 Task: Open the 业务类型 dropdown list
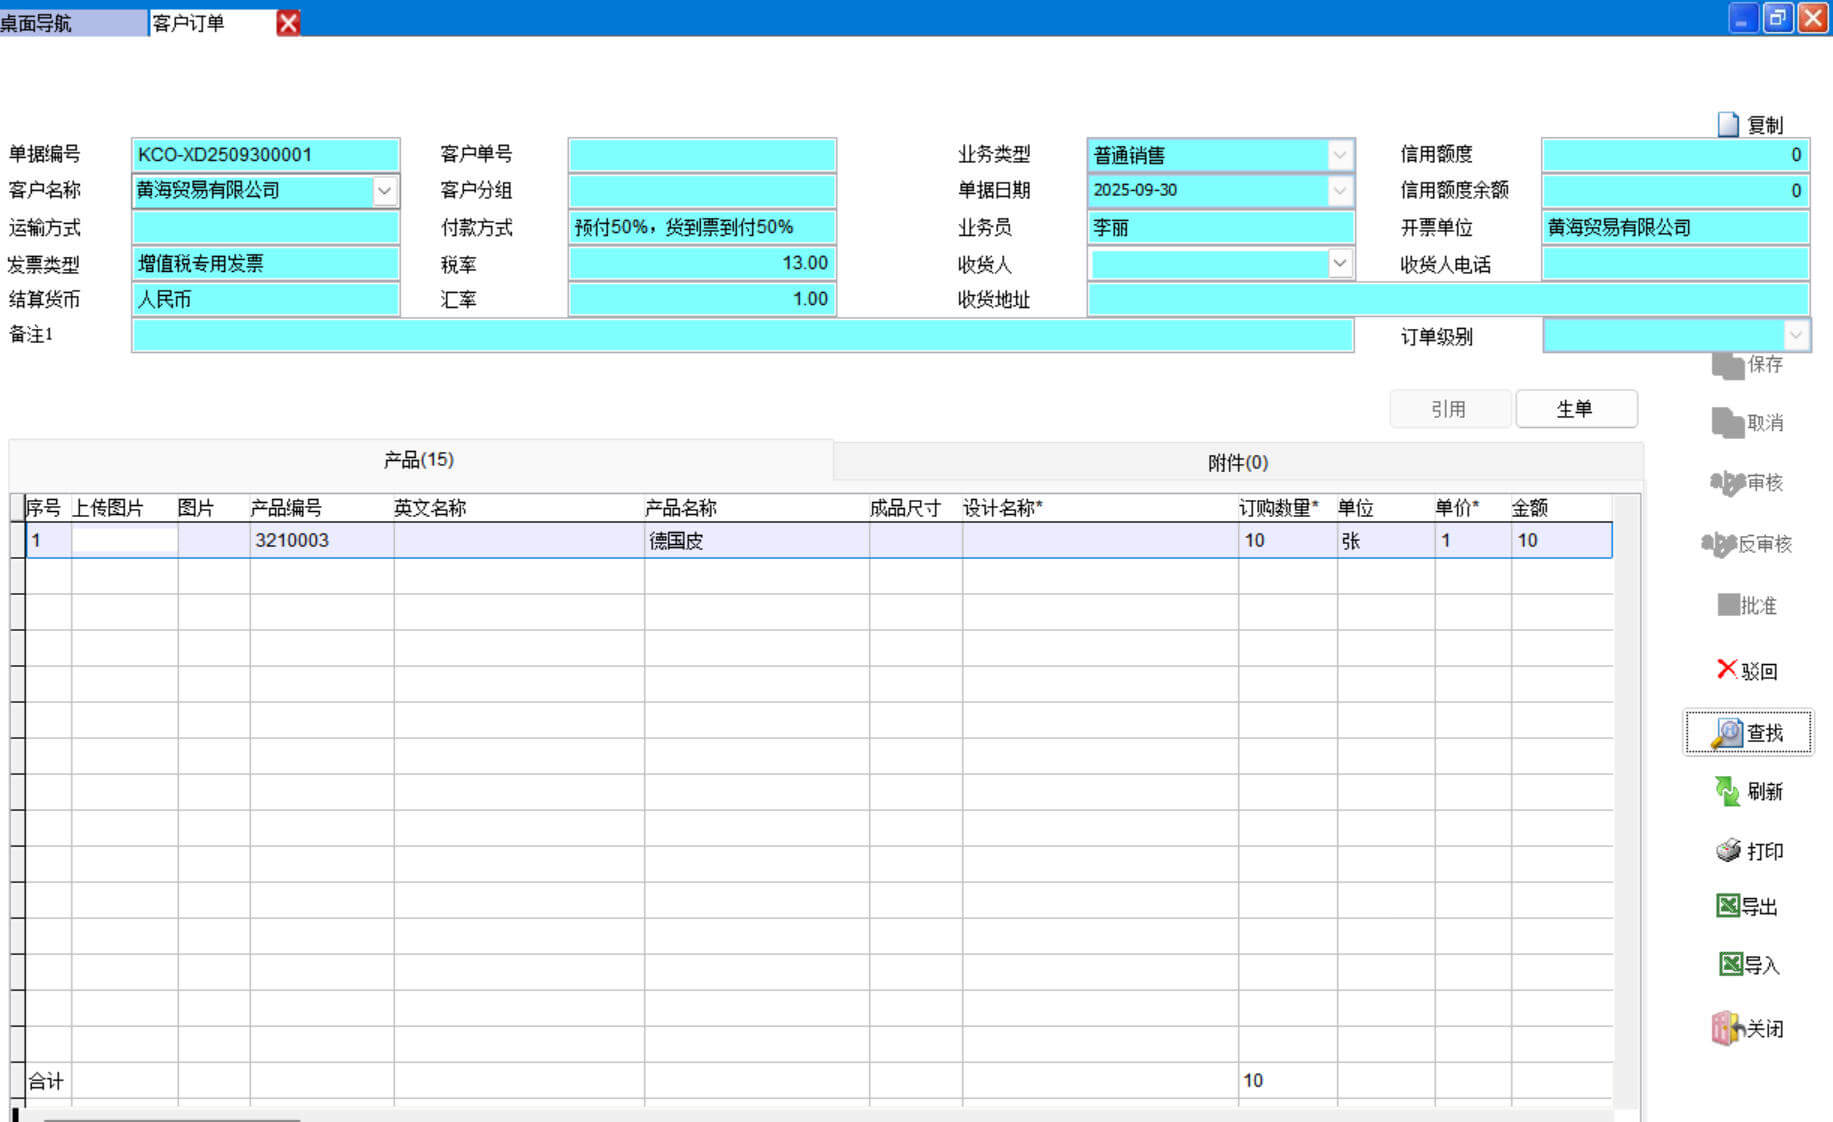click(x=1339, y=155)
